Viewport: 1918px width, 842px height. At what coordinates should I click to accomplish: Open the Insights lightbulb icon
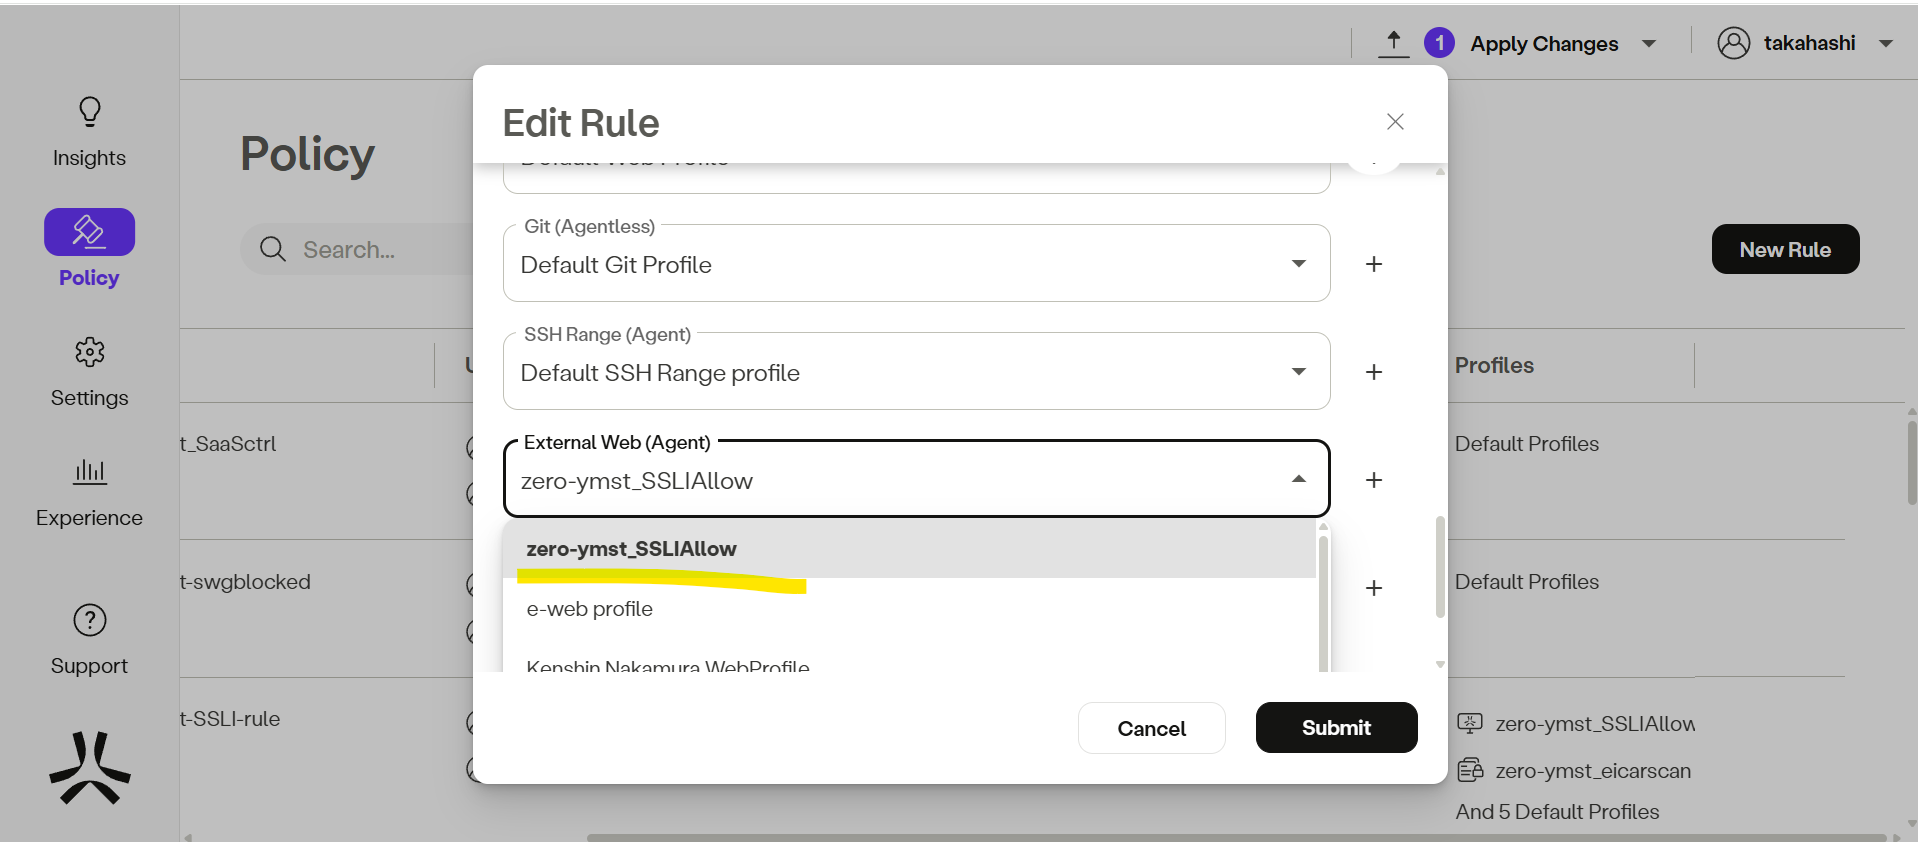point(90,111)
